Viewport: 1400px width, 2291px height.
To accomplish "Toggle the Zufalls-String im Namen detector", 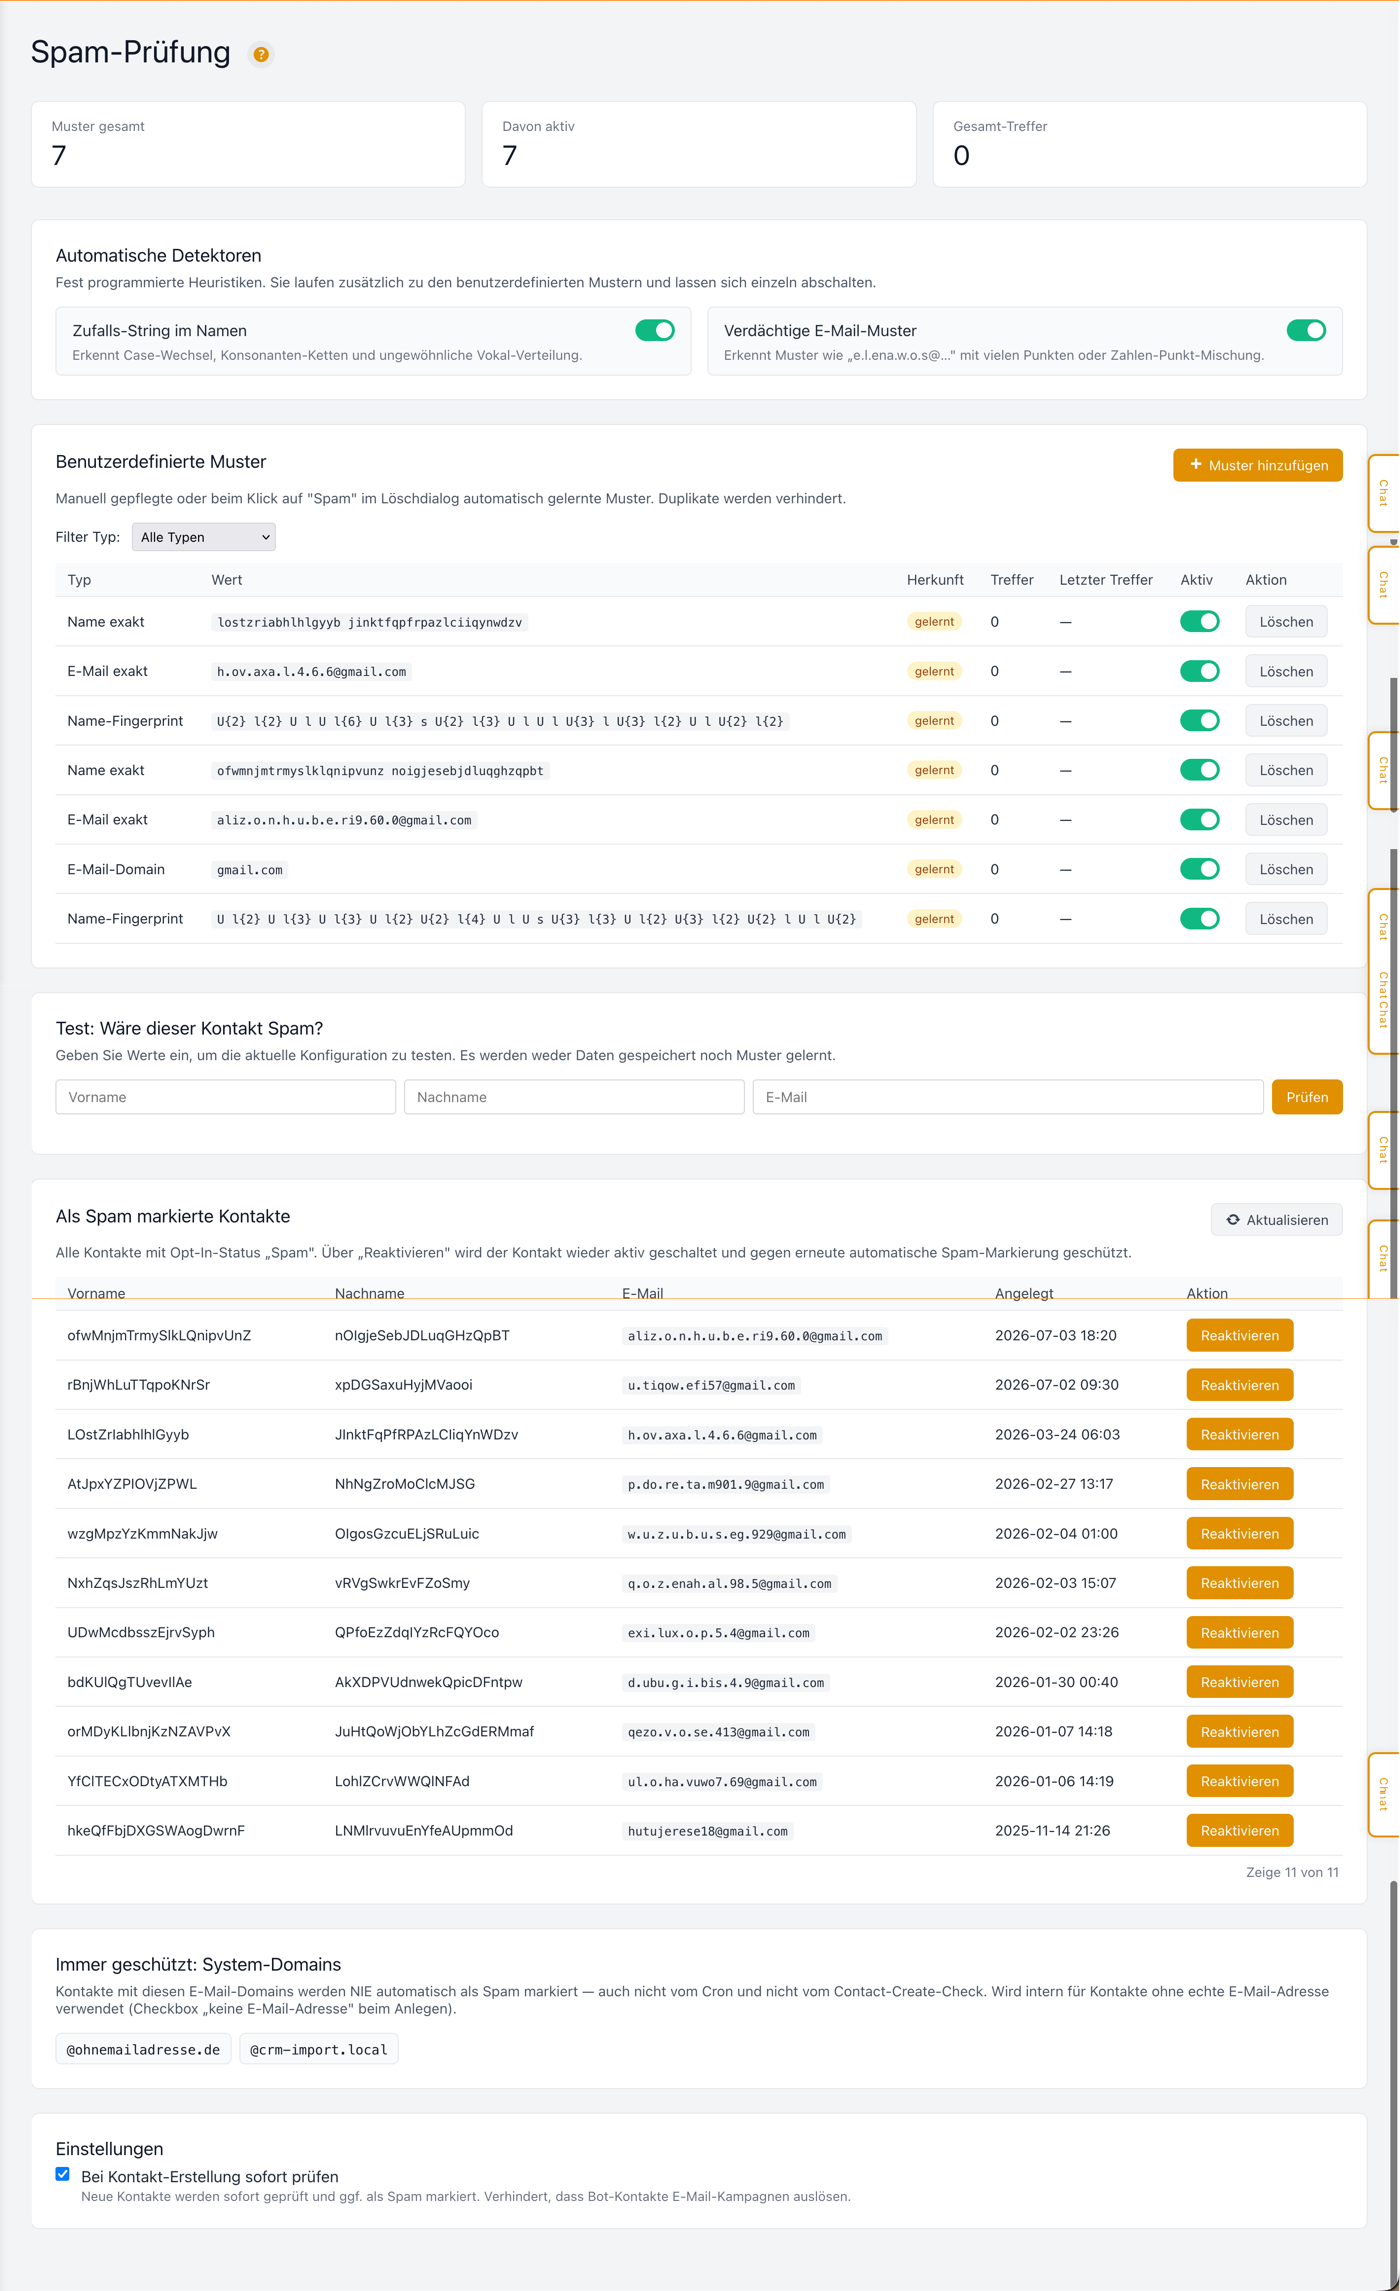I will pyautogui.click(x=655, y=330).
